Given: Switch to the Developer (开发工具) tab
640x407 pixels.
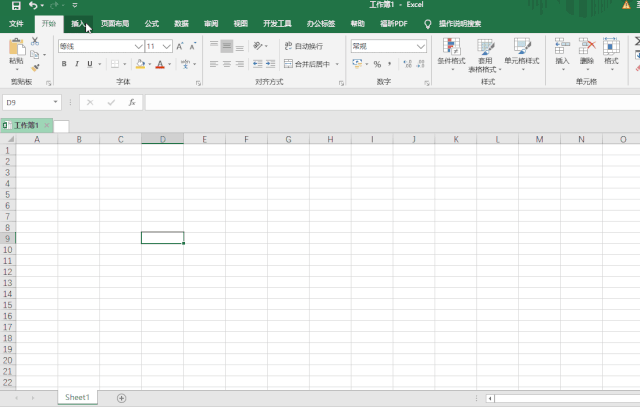Looking at the screenshot, I should coord(277,24).
